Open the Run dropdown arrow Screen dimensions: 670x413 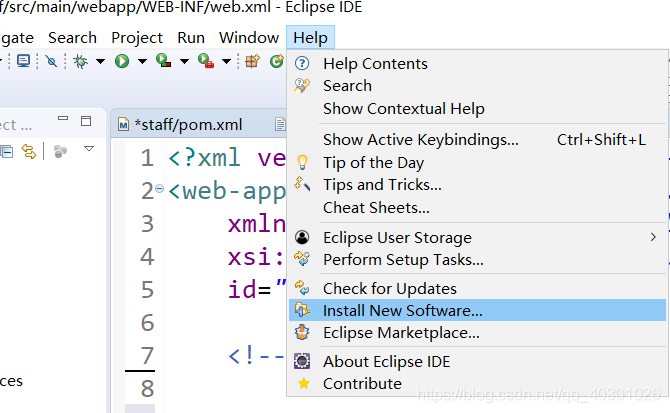142,62
